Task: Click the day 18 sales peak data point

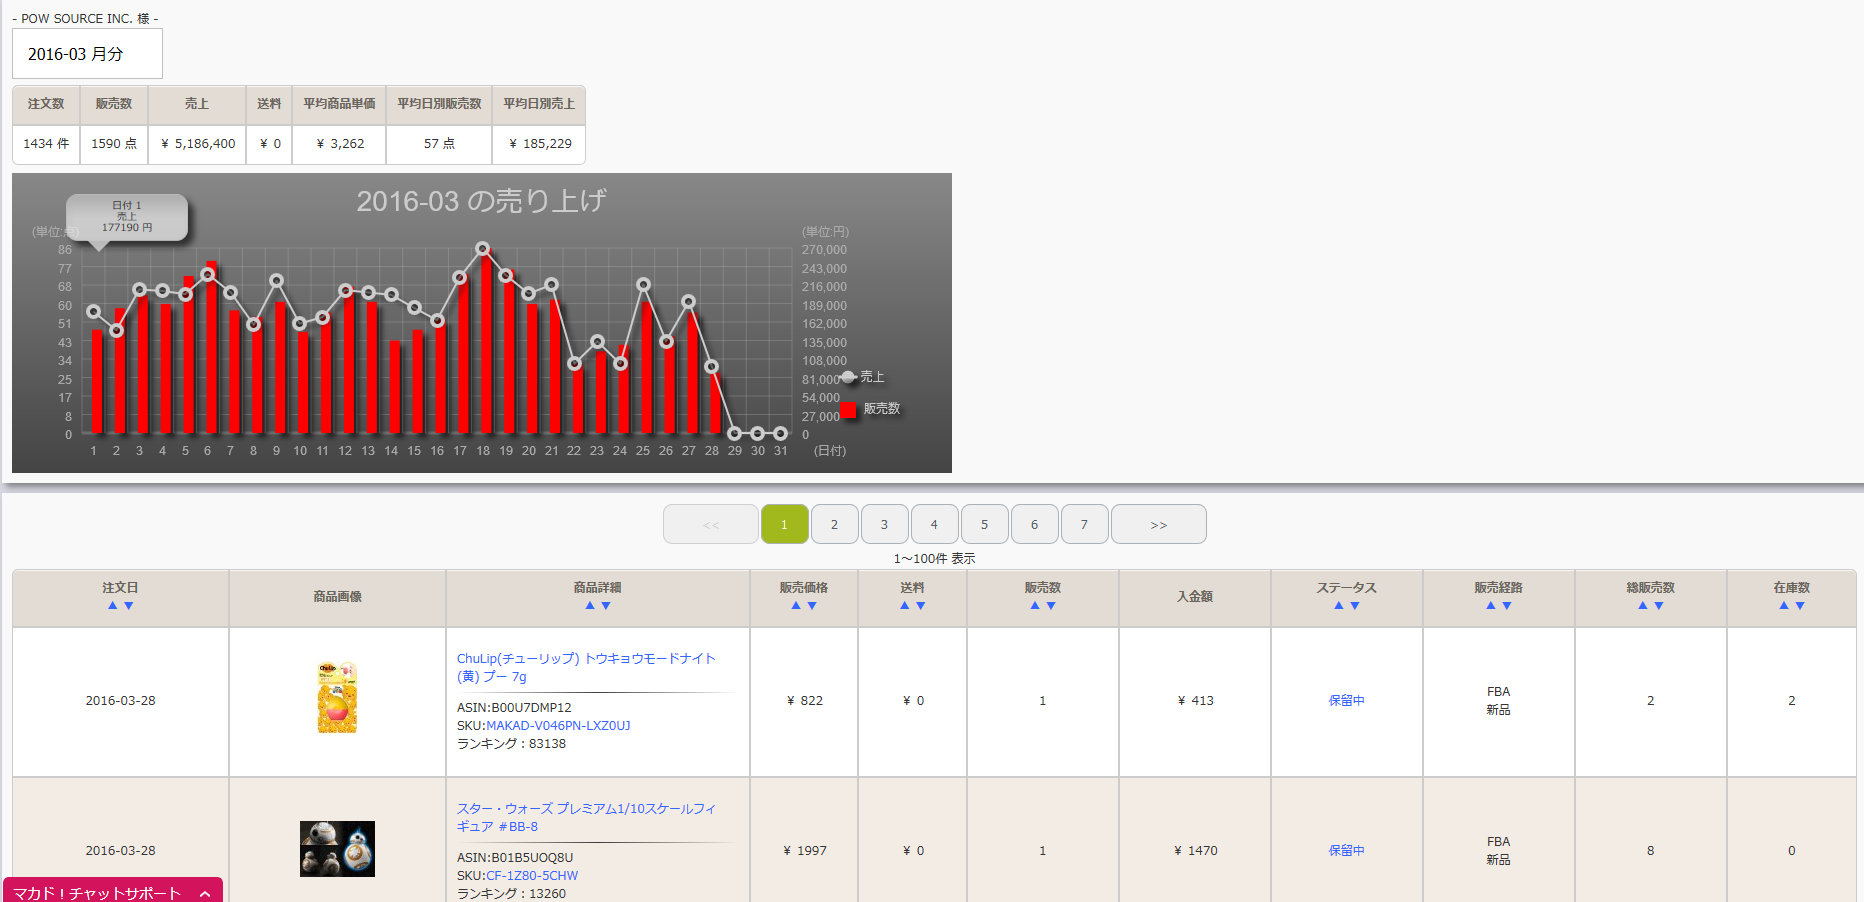Action: pyautogui.click(x=483, y=248)
